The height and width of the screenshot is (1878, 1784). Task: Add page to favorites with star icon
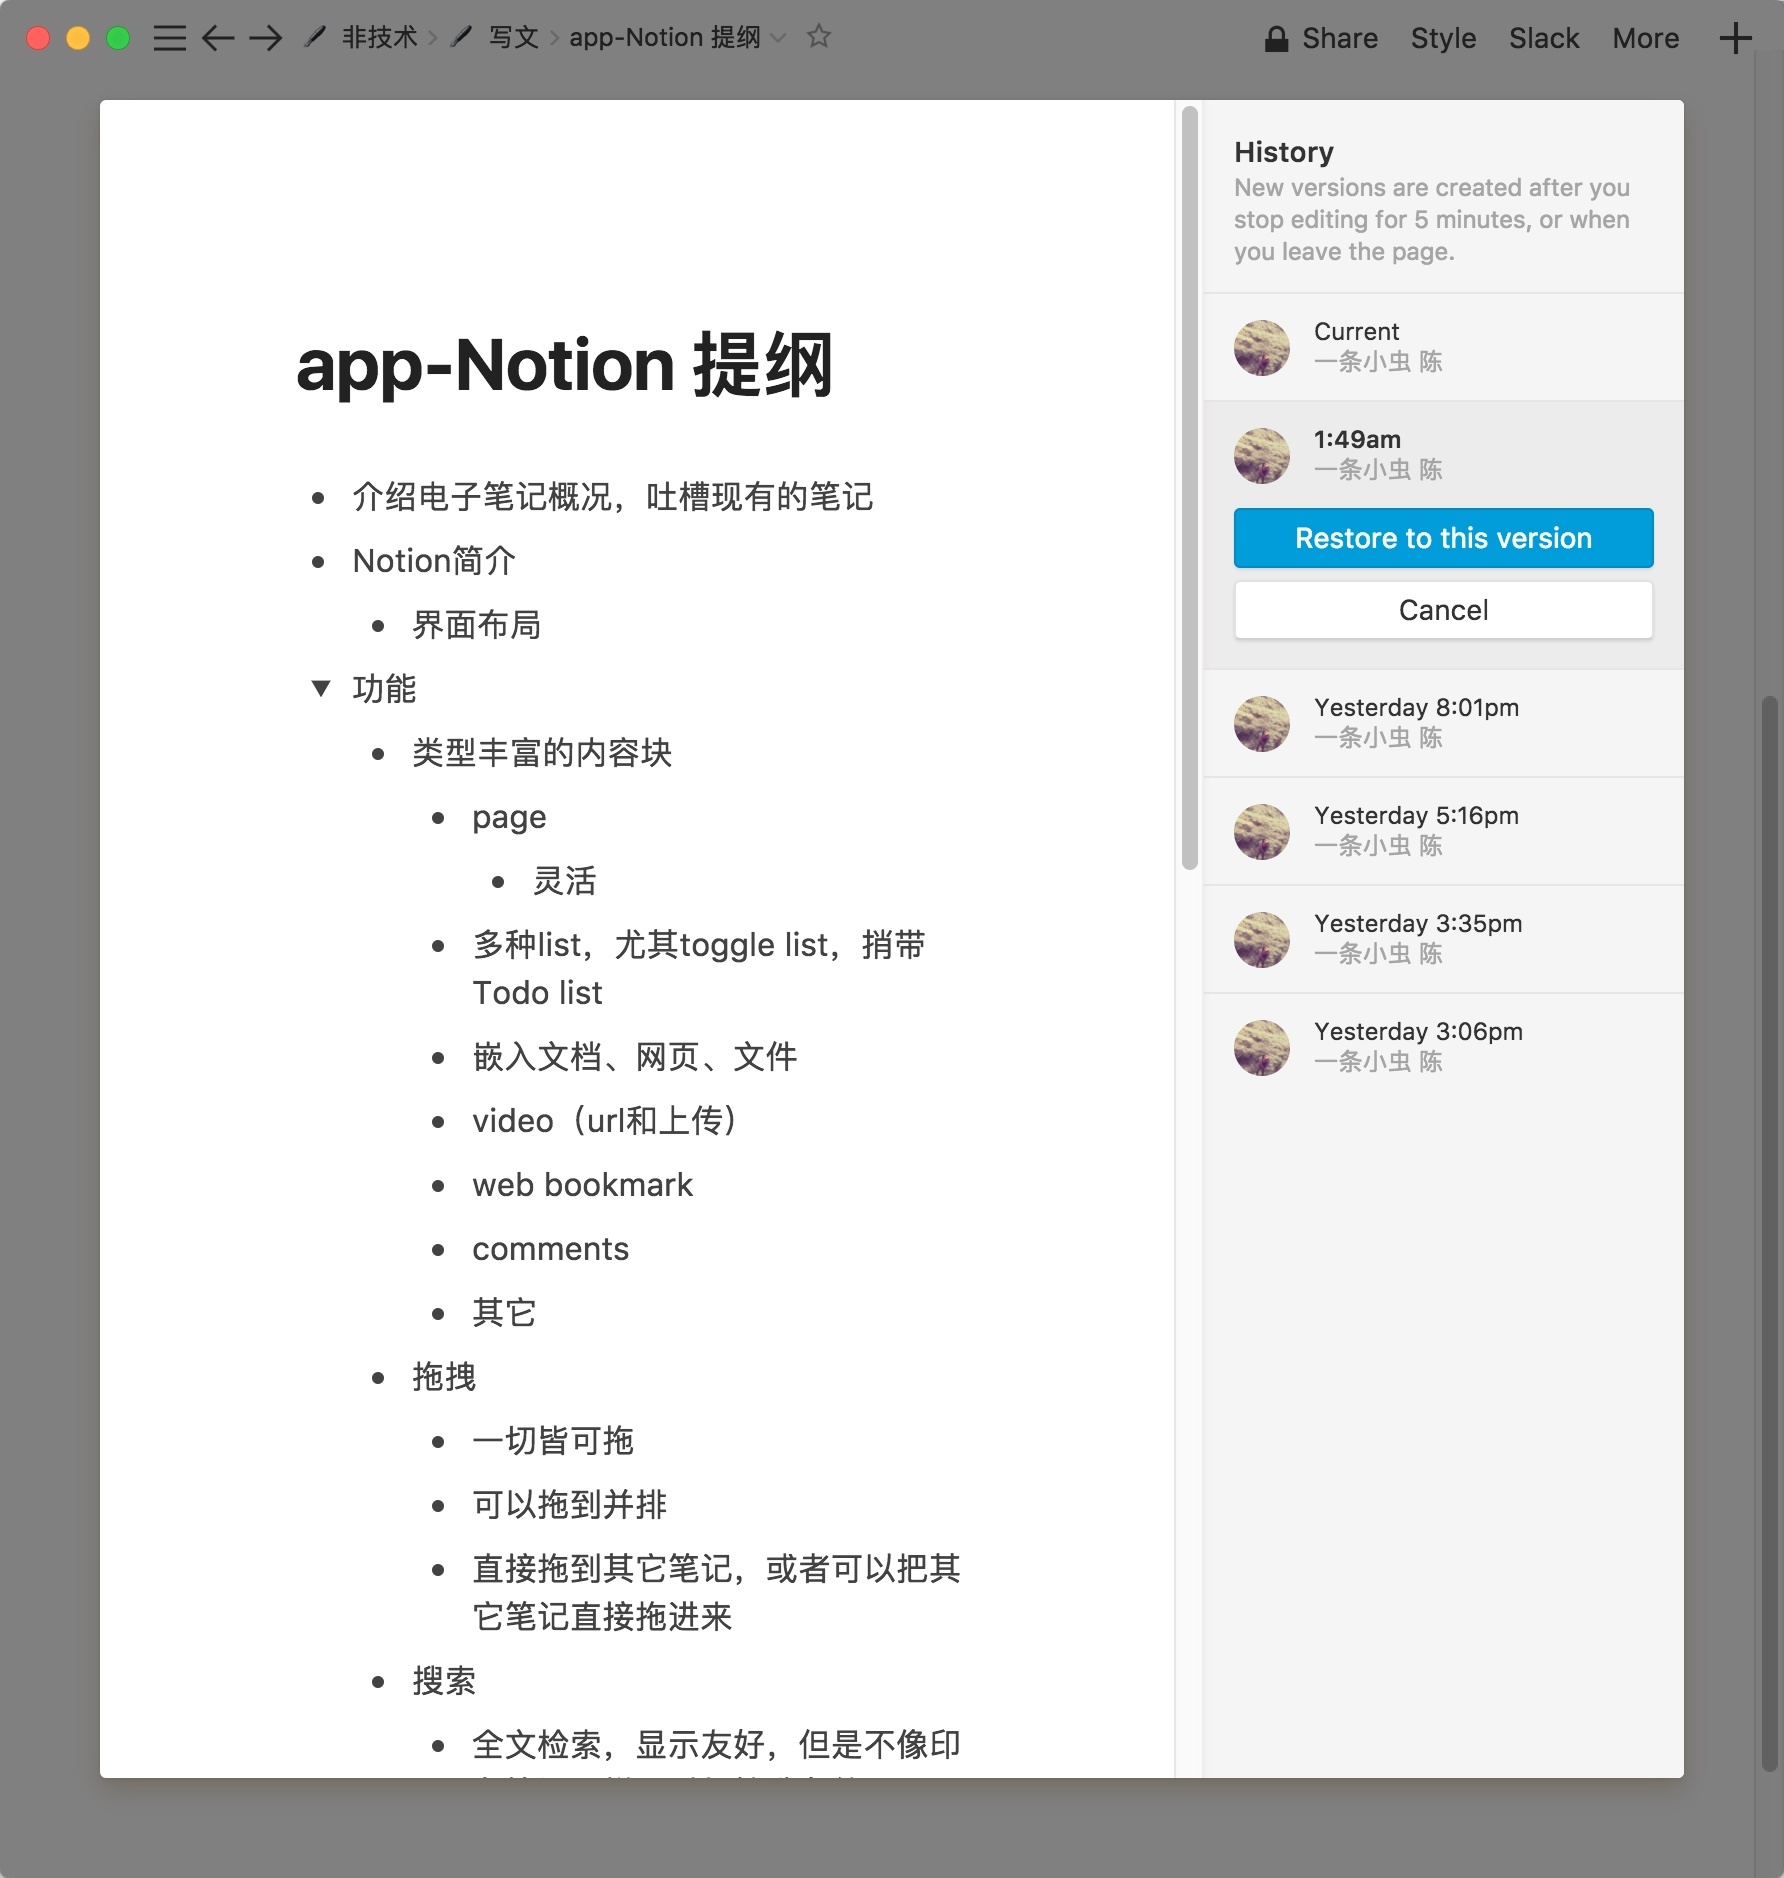pos(819,37)
